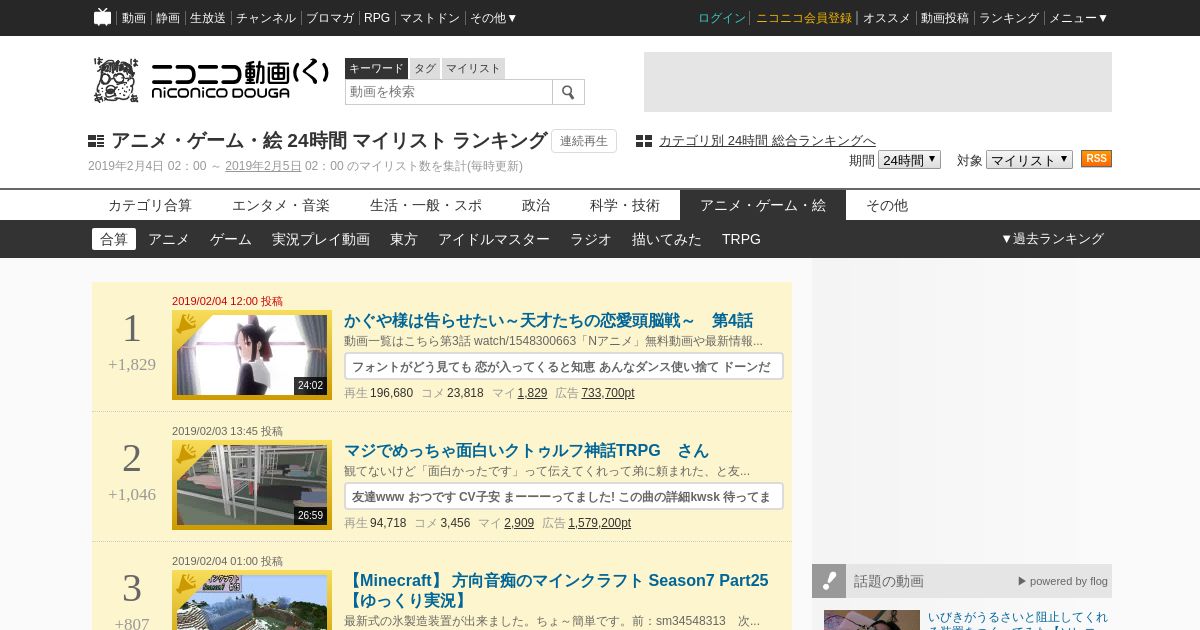
Task: Open 静画 in top bar
Action: pyautogui.click(x=168, y=18)
